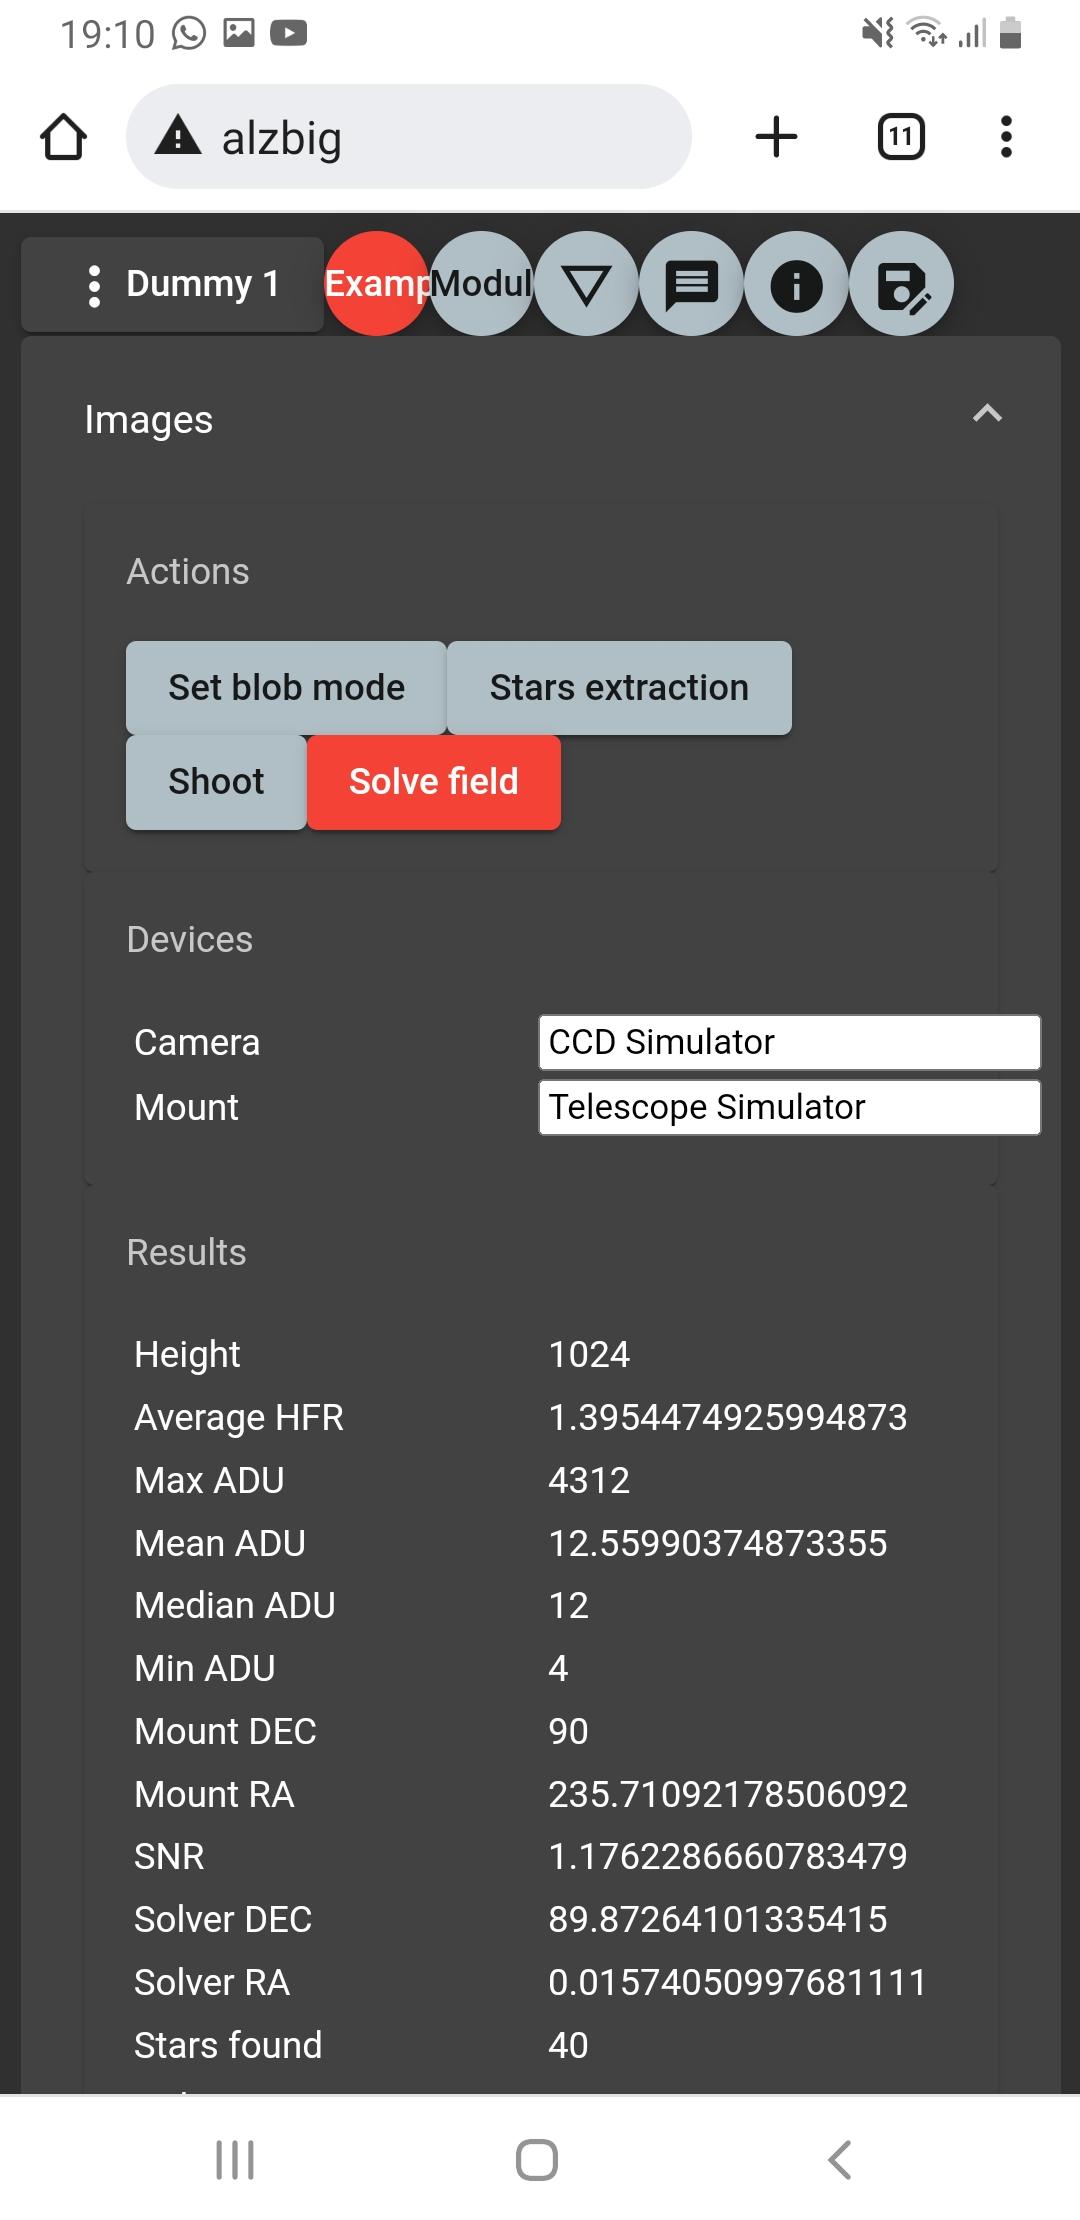Show the open tabs switcher
This screenshot has width=1080, height=2220.
pyautogui.click(x=901, y=137)
